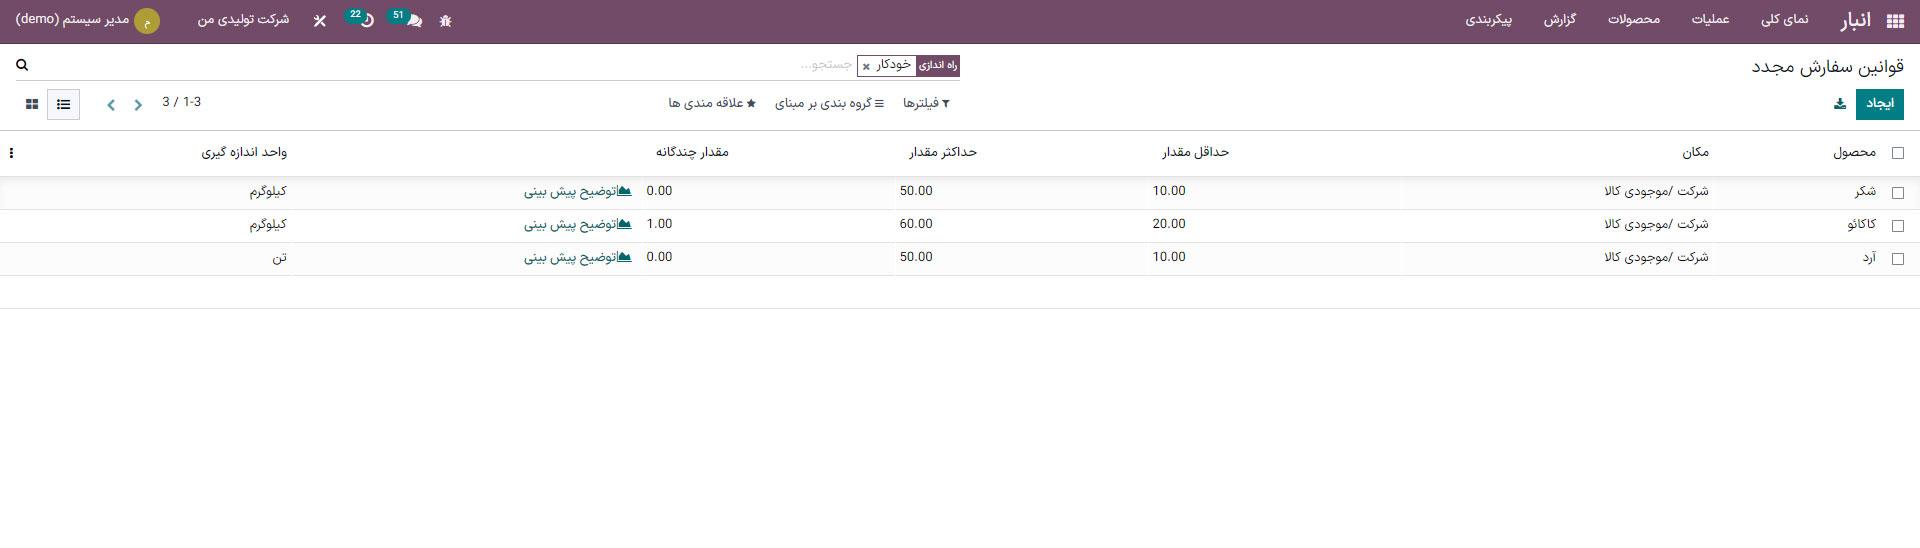Sort by واحد اندازه گیری column header
Image resolution: width=1920 pixels, height=548 pixels.
(x=244, y=152)
